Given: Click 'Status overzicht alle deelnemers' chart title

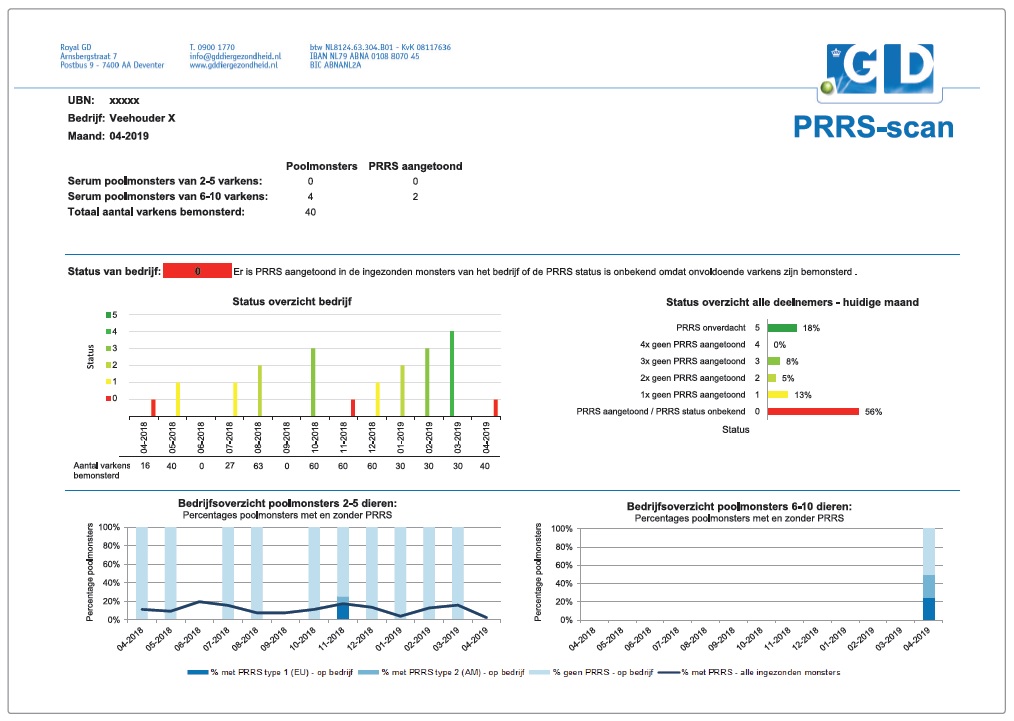Looking at the screenshot, I should point(792,302).
